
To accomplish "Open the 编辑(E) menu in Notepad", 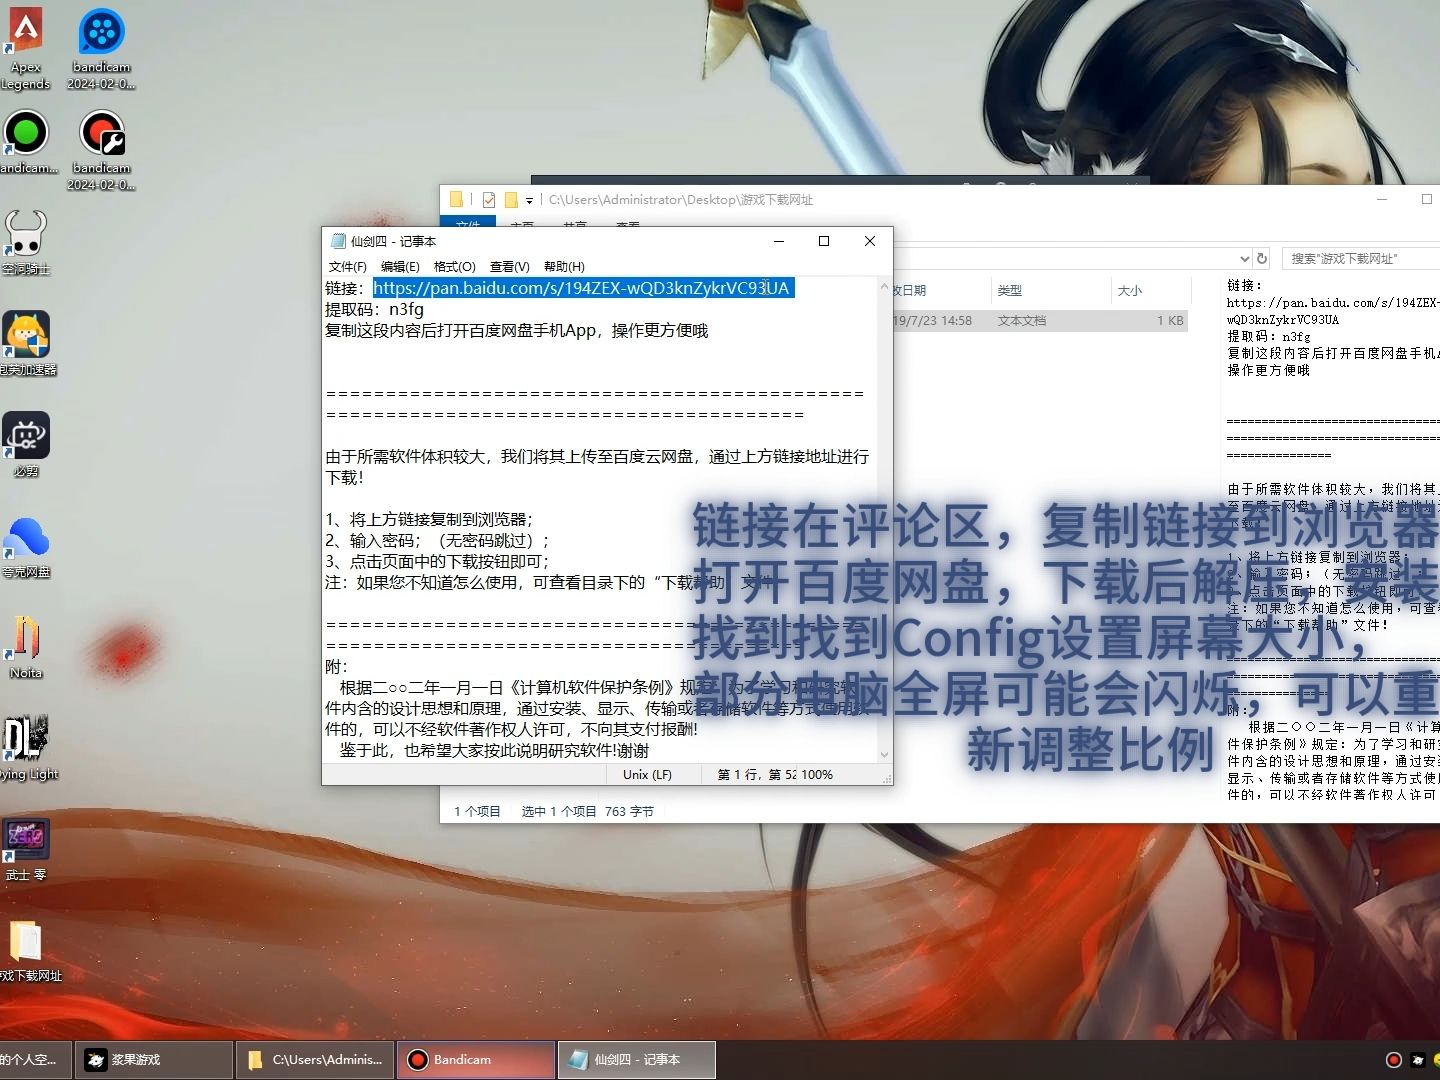I will (400, 267).
